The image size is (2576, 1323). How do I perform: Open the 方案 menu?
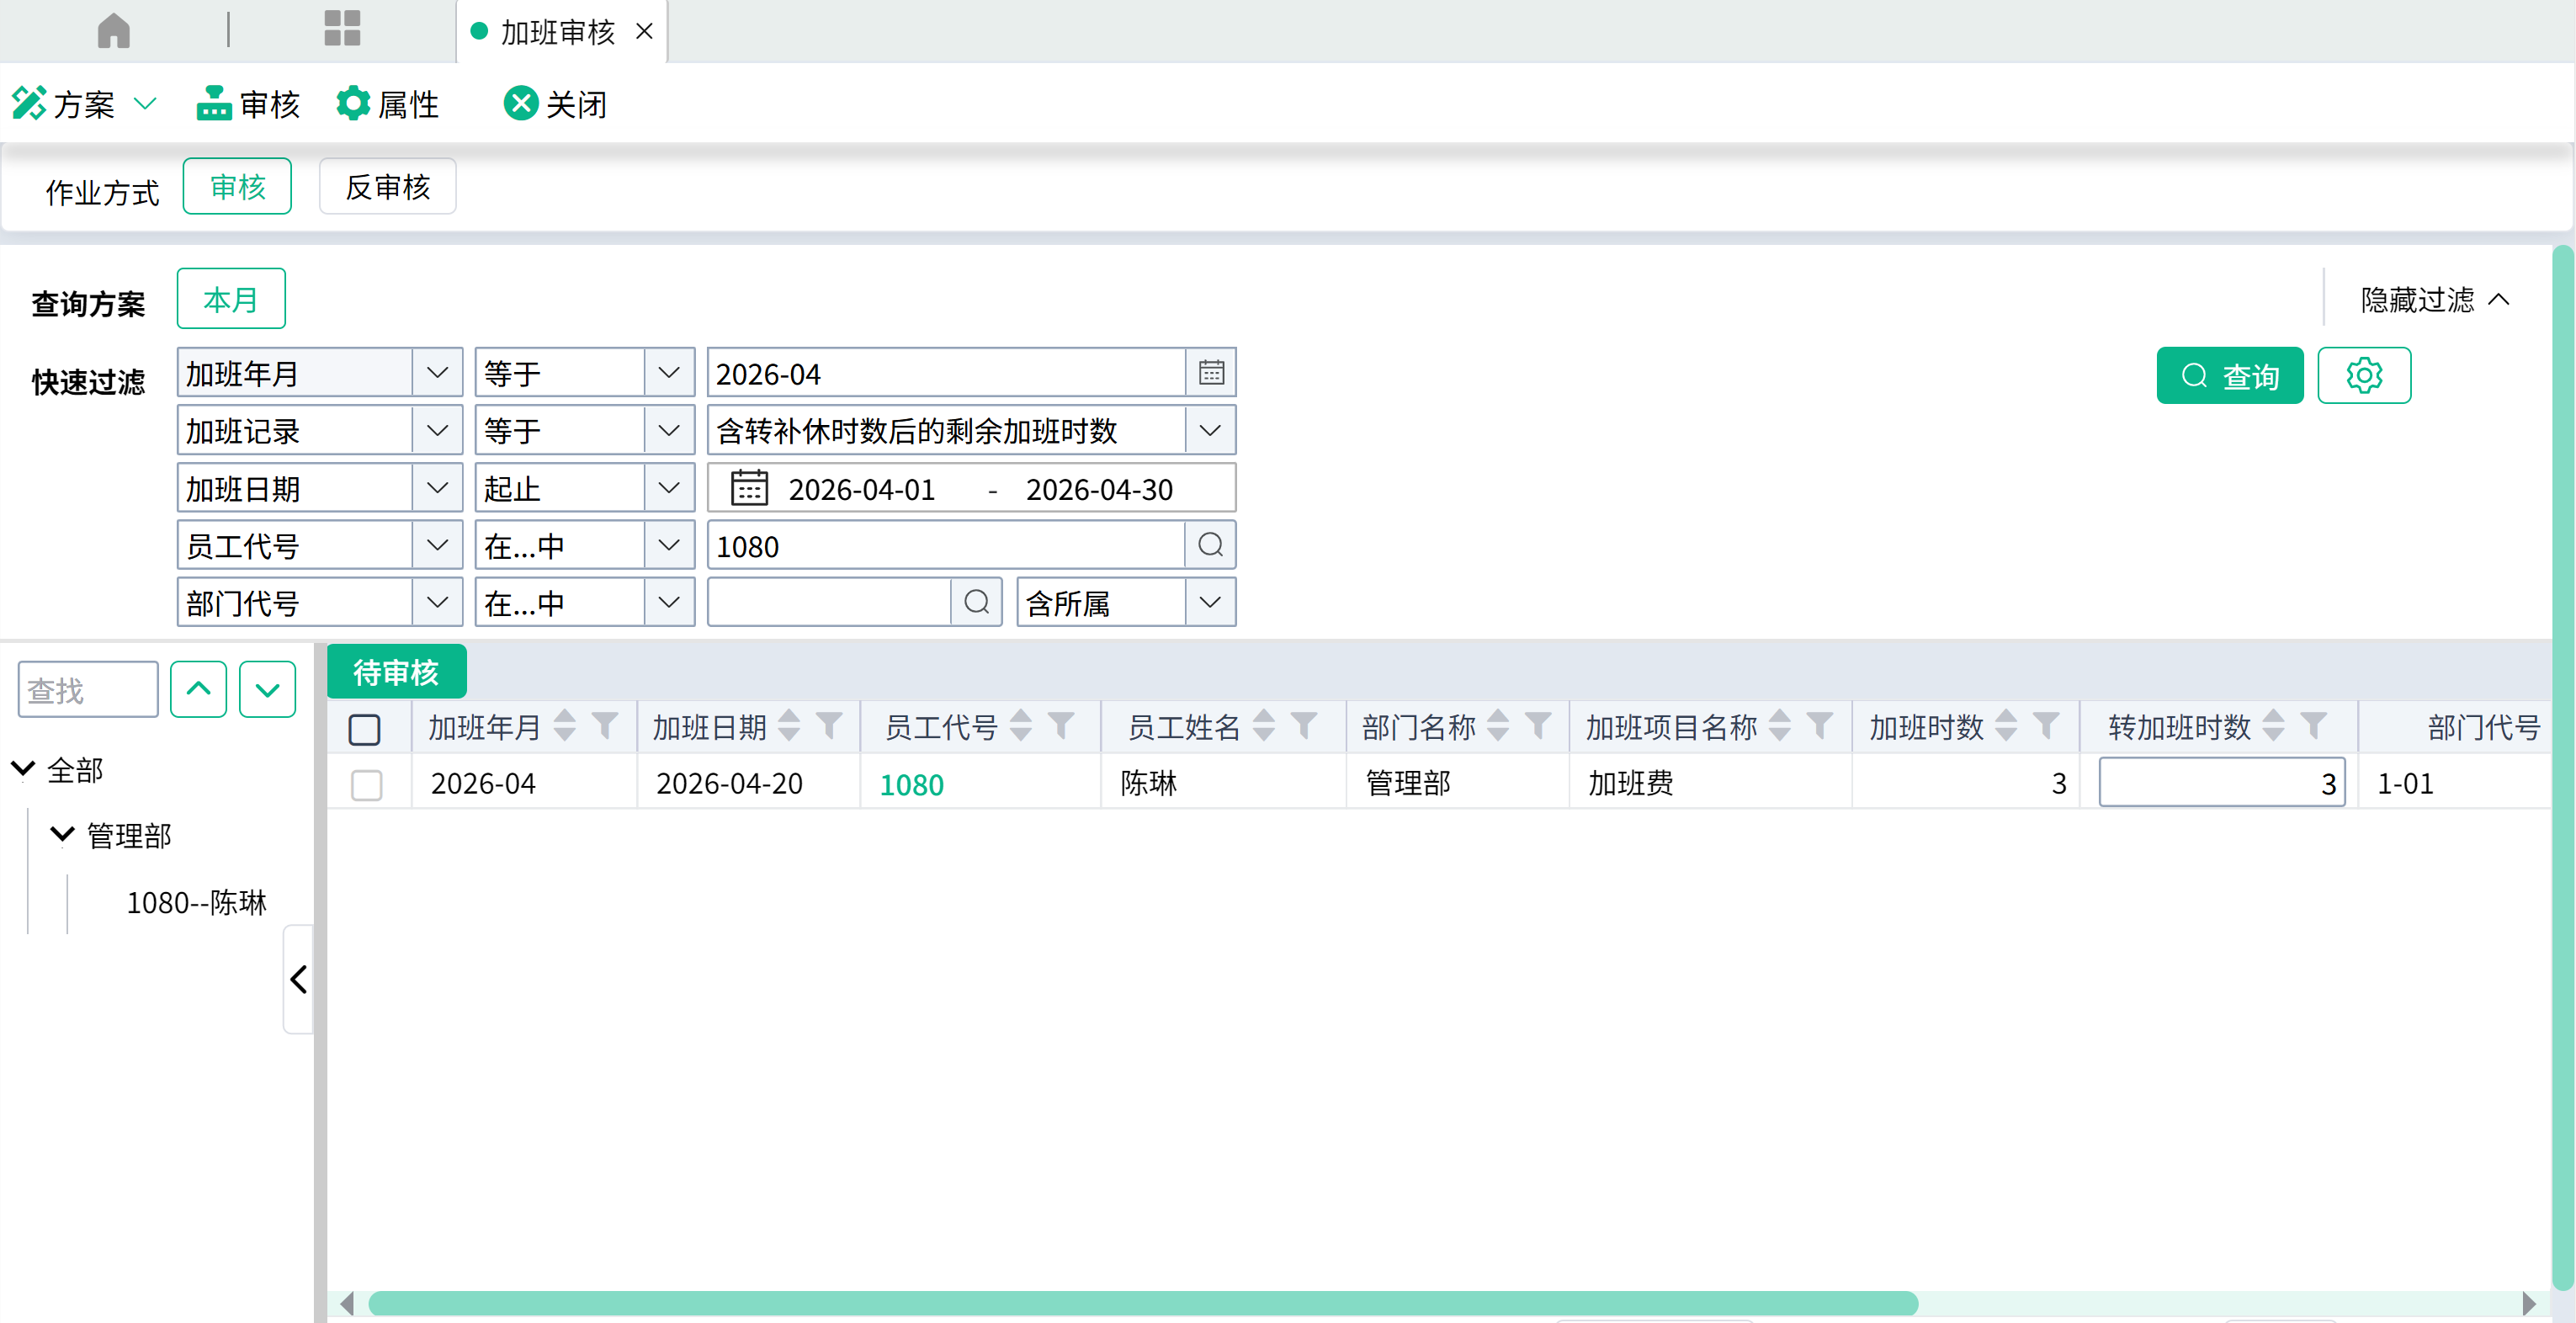[84, 104]
